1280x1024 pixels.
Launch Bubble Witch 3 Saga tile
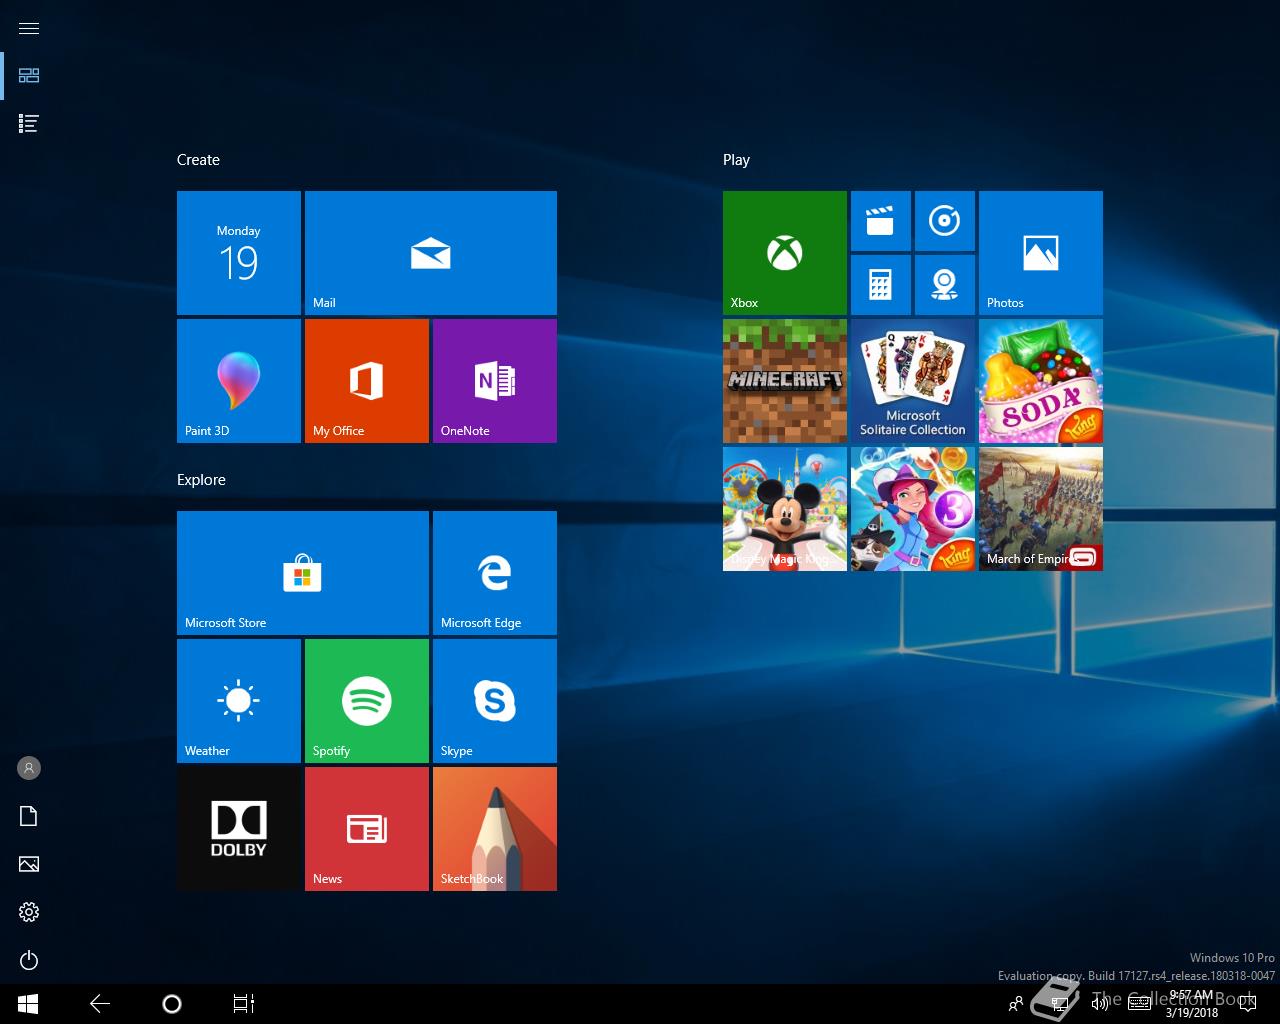[913, 509]
